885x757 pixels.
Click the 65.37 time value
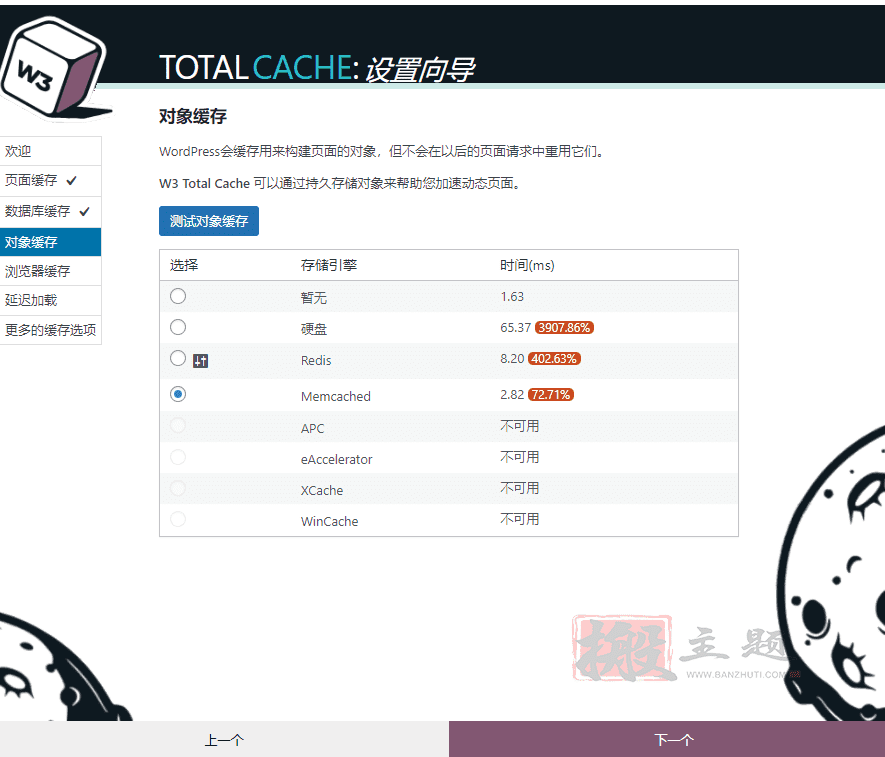[515, 327]
